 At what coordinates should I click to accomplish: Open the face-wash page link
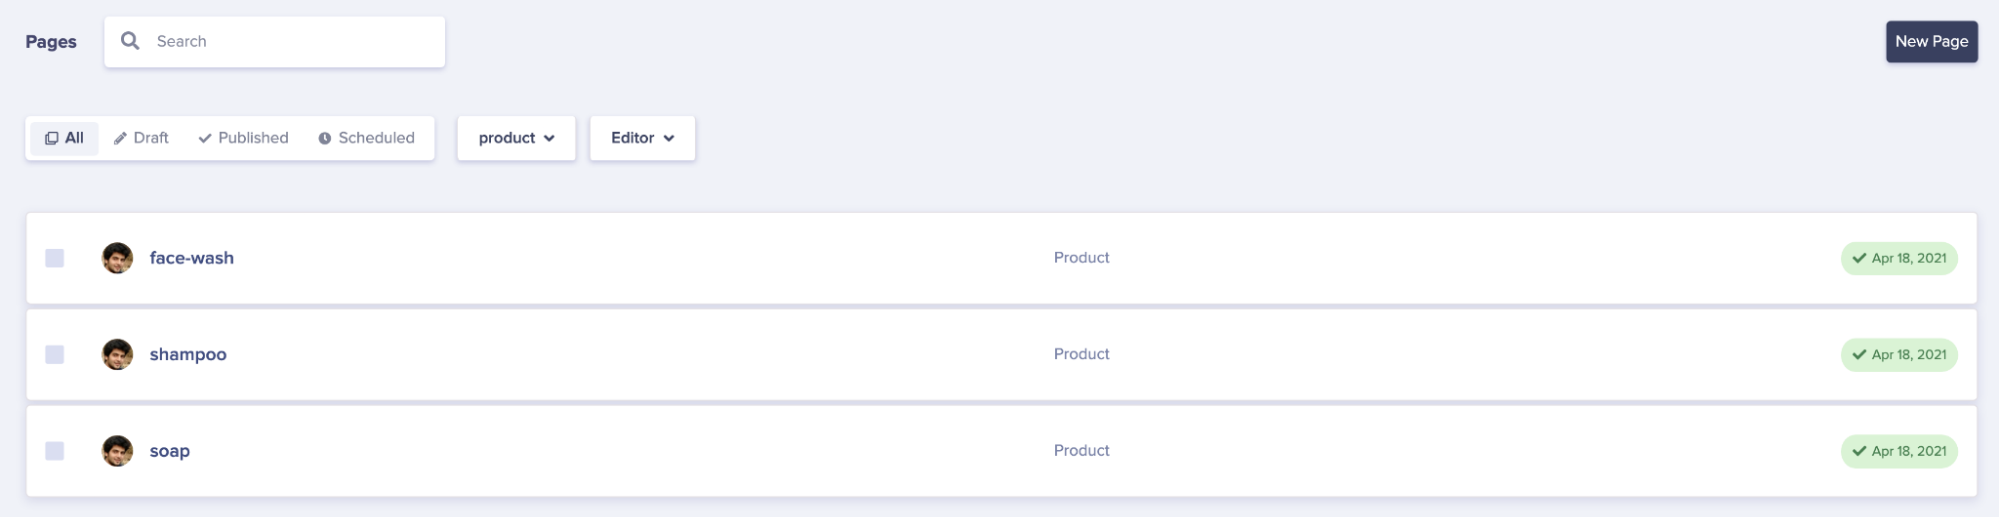click(192, 258)
